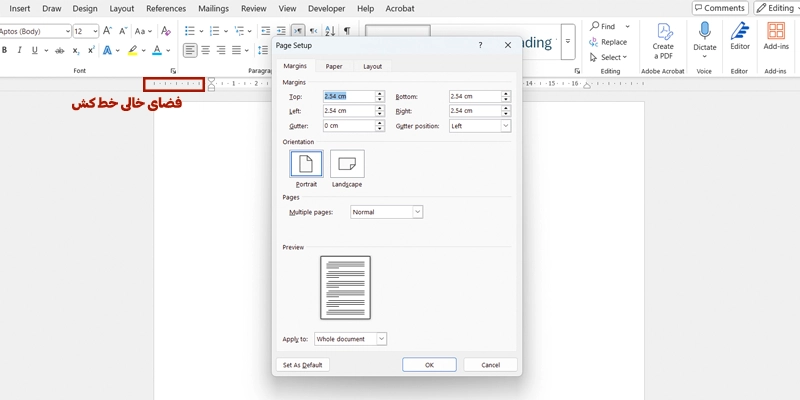Screen dimensions: 800x400
Task: Click the Create a PDF icon
Action: click(x=663, y=31)
